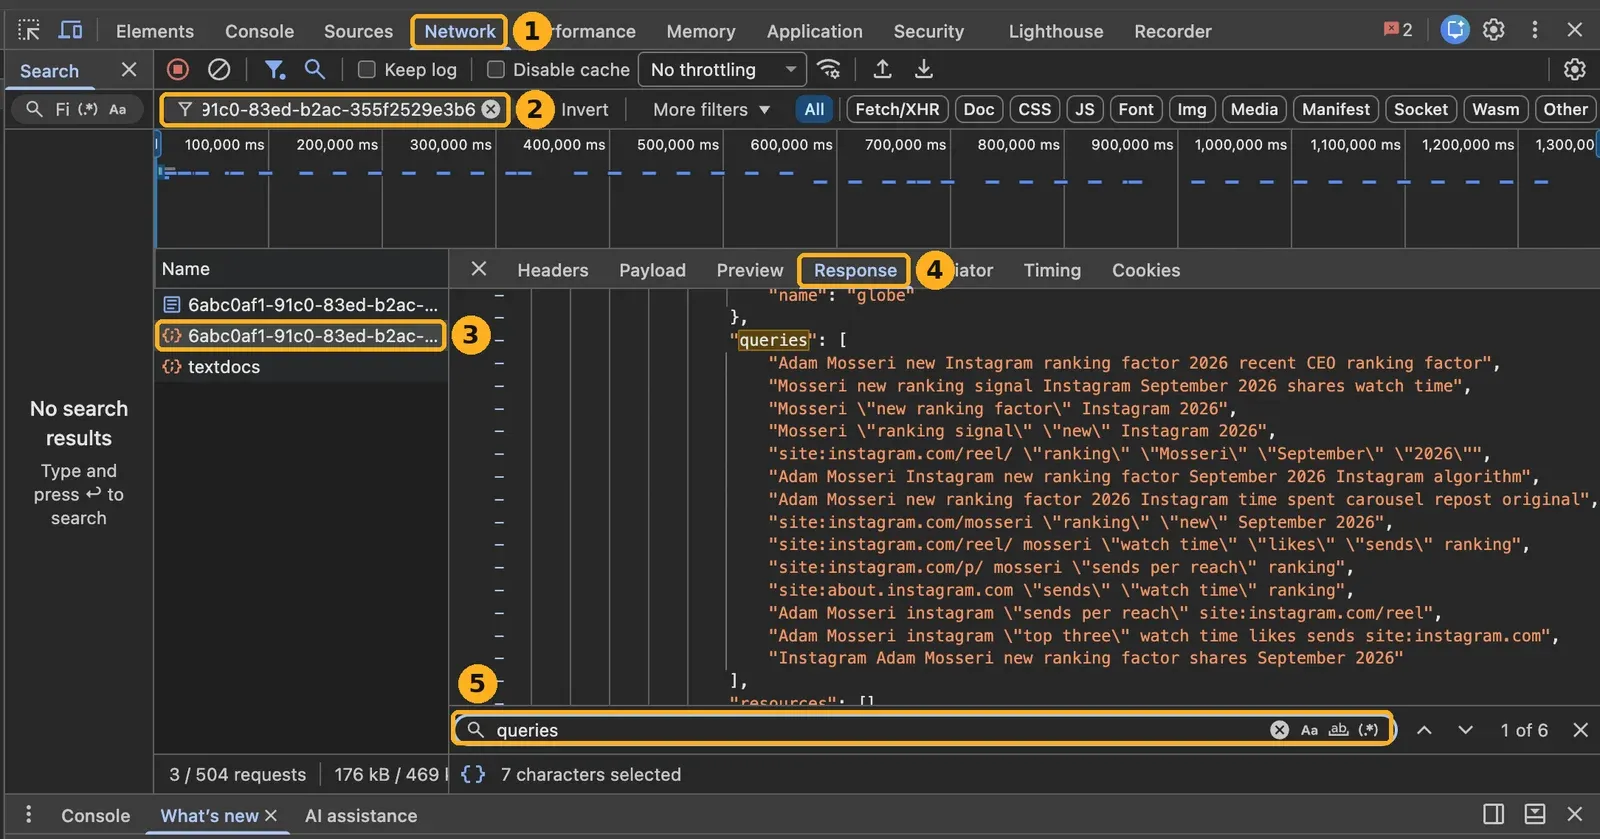Enable the Keep log checkbox
Screen dimensions: 1600x839
pyautogui.click(x=367, y=69)
